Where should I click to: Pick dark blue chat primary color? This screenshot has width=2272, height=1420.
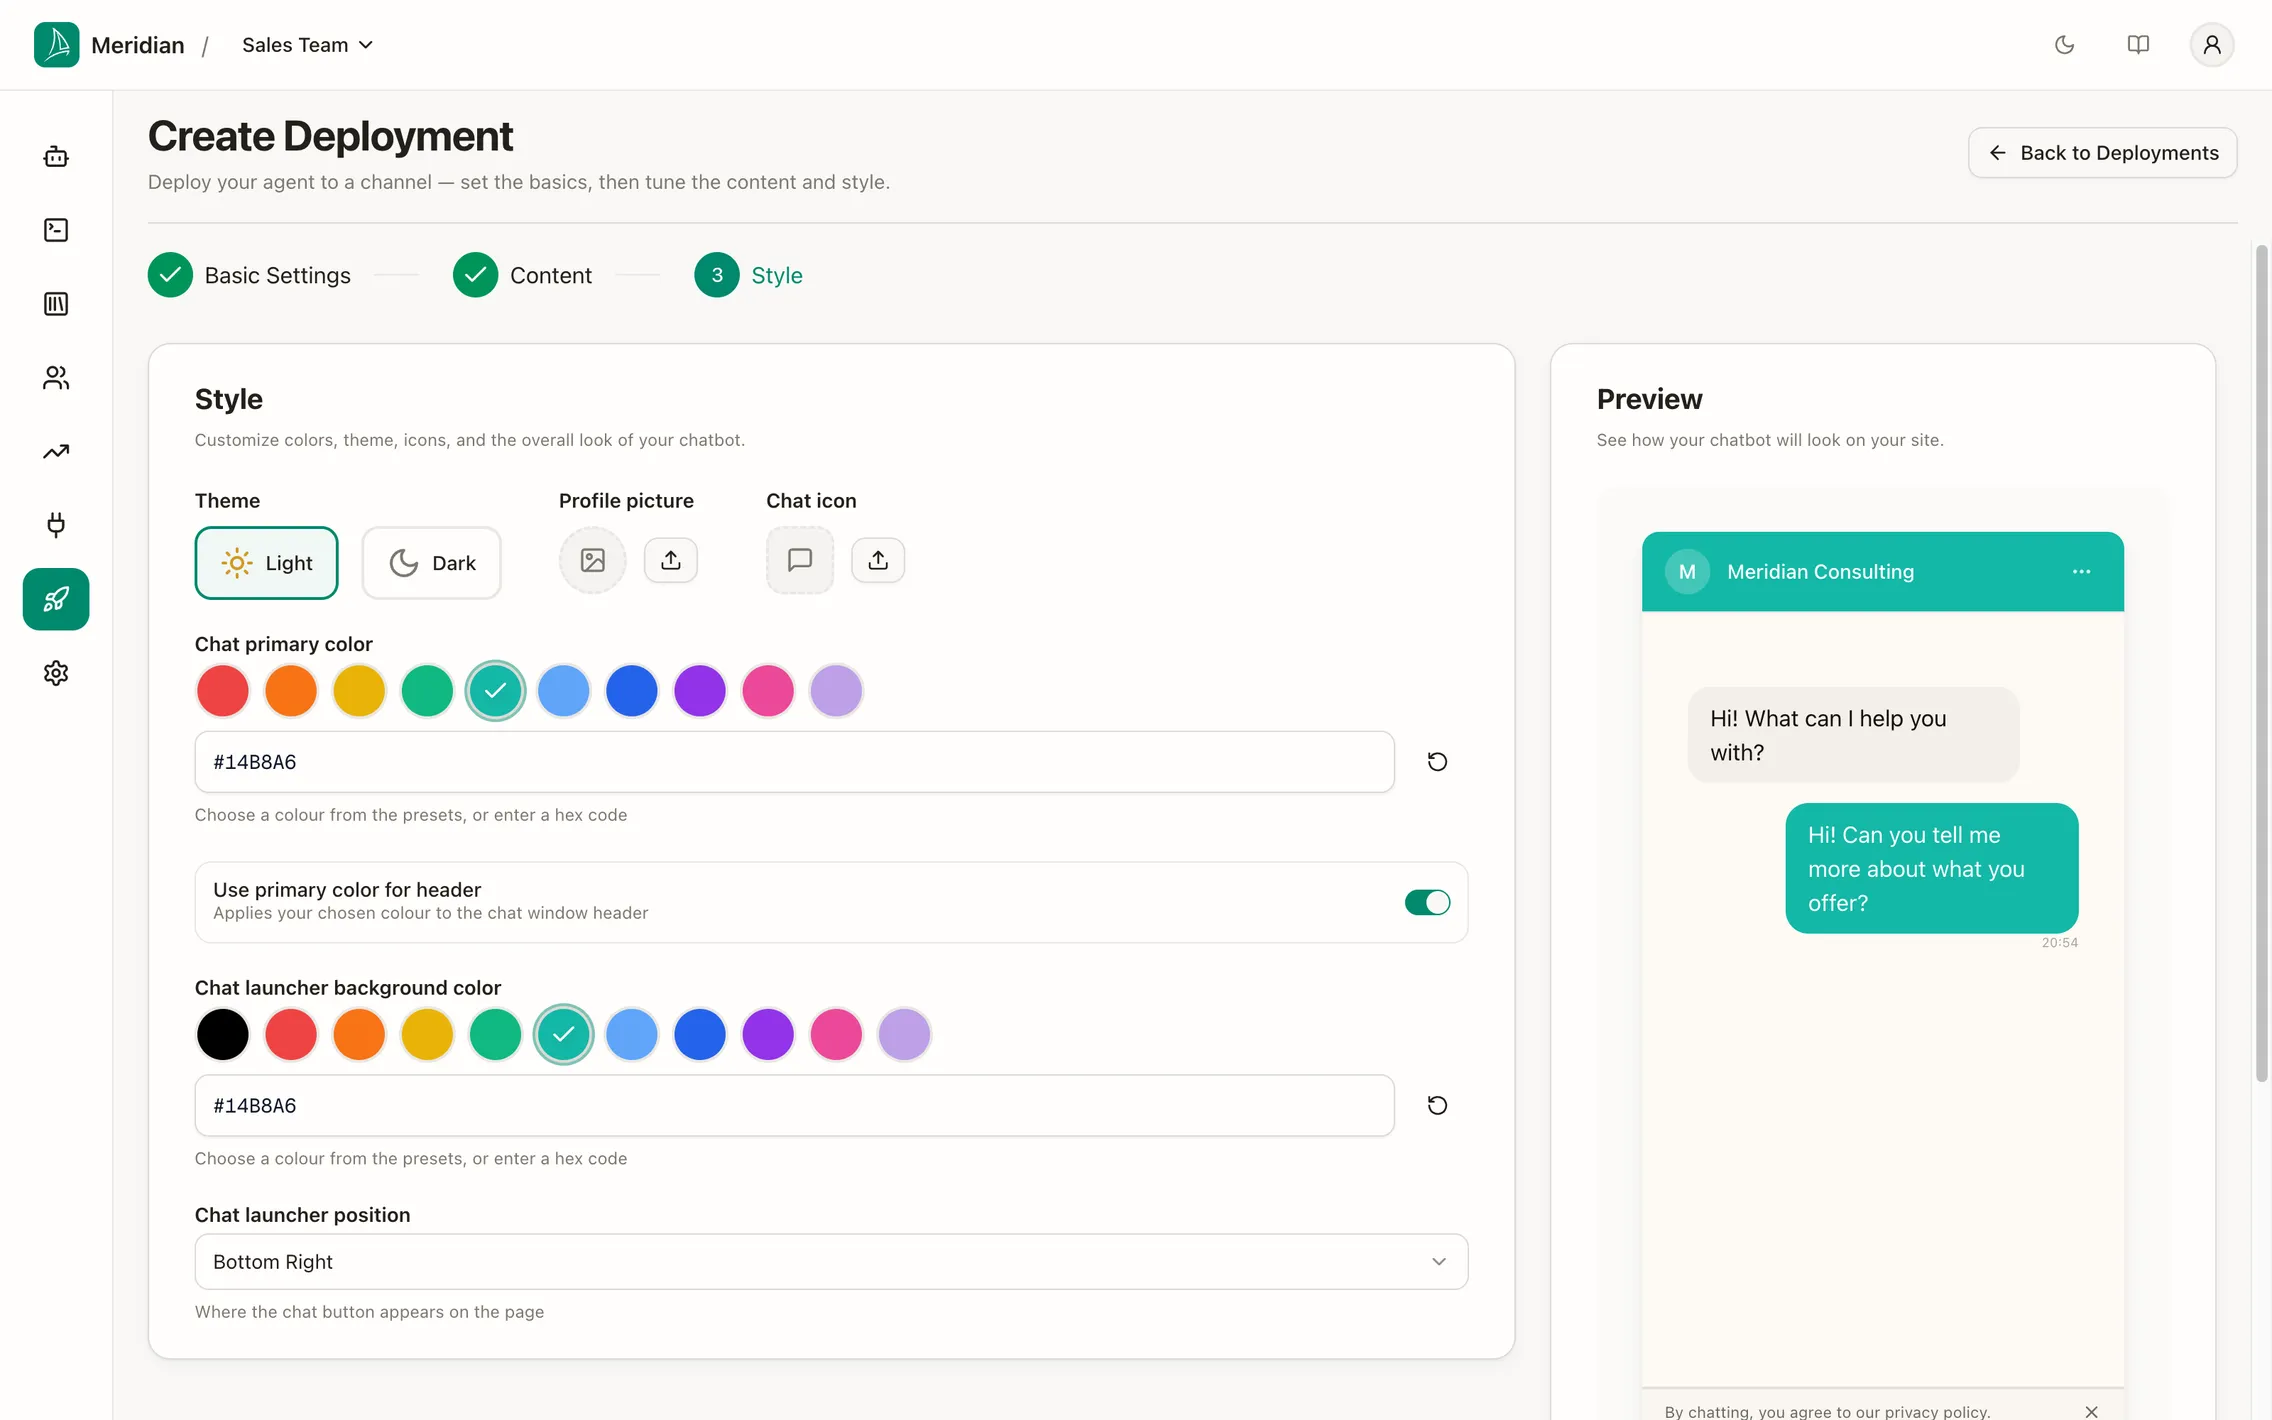(x=632, y=691)
